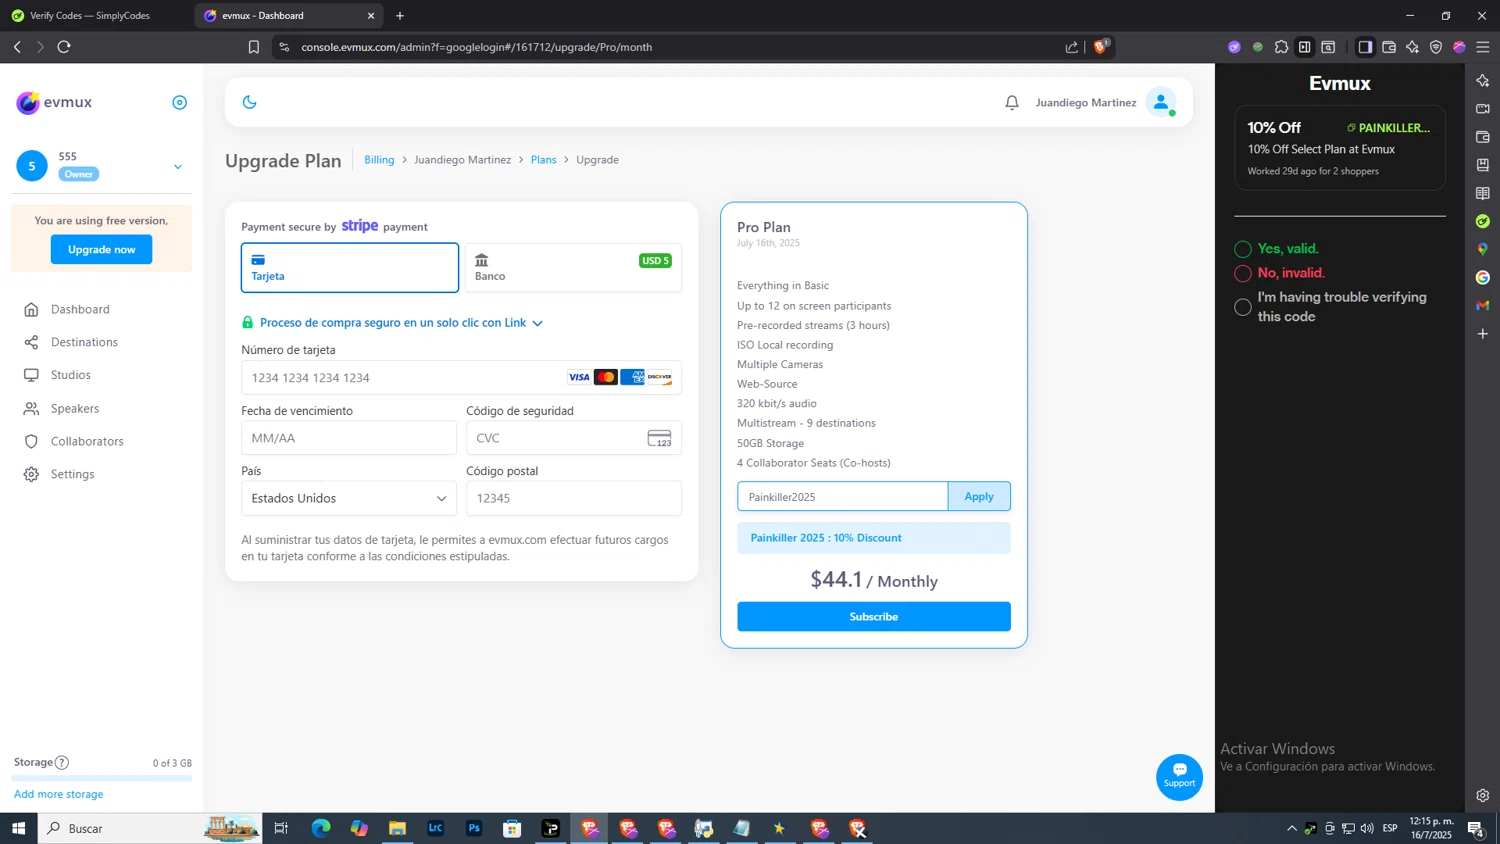Show hidden system tray icons
Image resolution: width=1500 pixels, height=844 pixels.
coord(1291,828)
